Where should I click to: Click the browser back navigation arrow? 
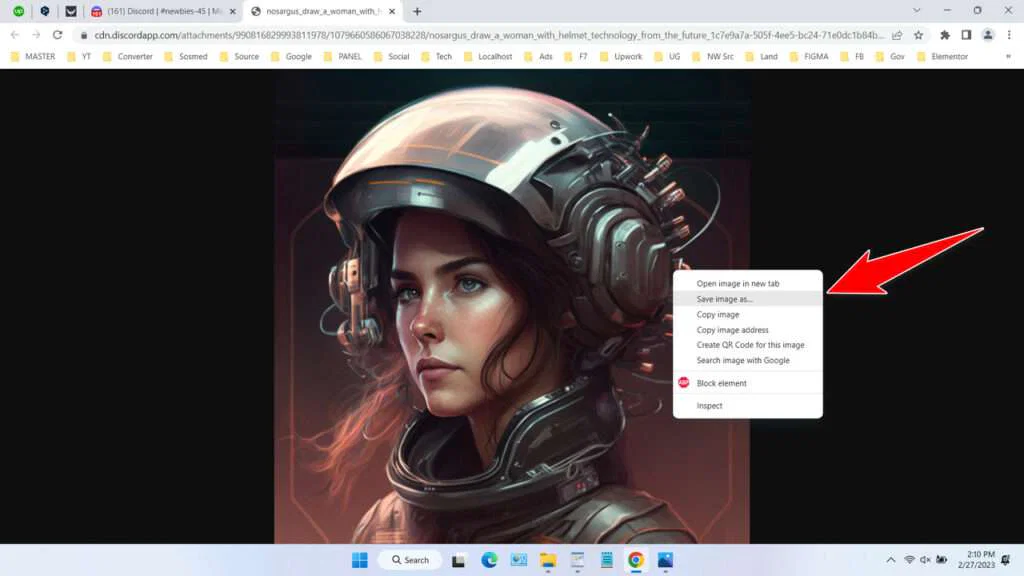pos(14,32)
